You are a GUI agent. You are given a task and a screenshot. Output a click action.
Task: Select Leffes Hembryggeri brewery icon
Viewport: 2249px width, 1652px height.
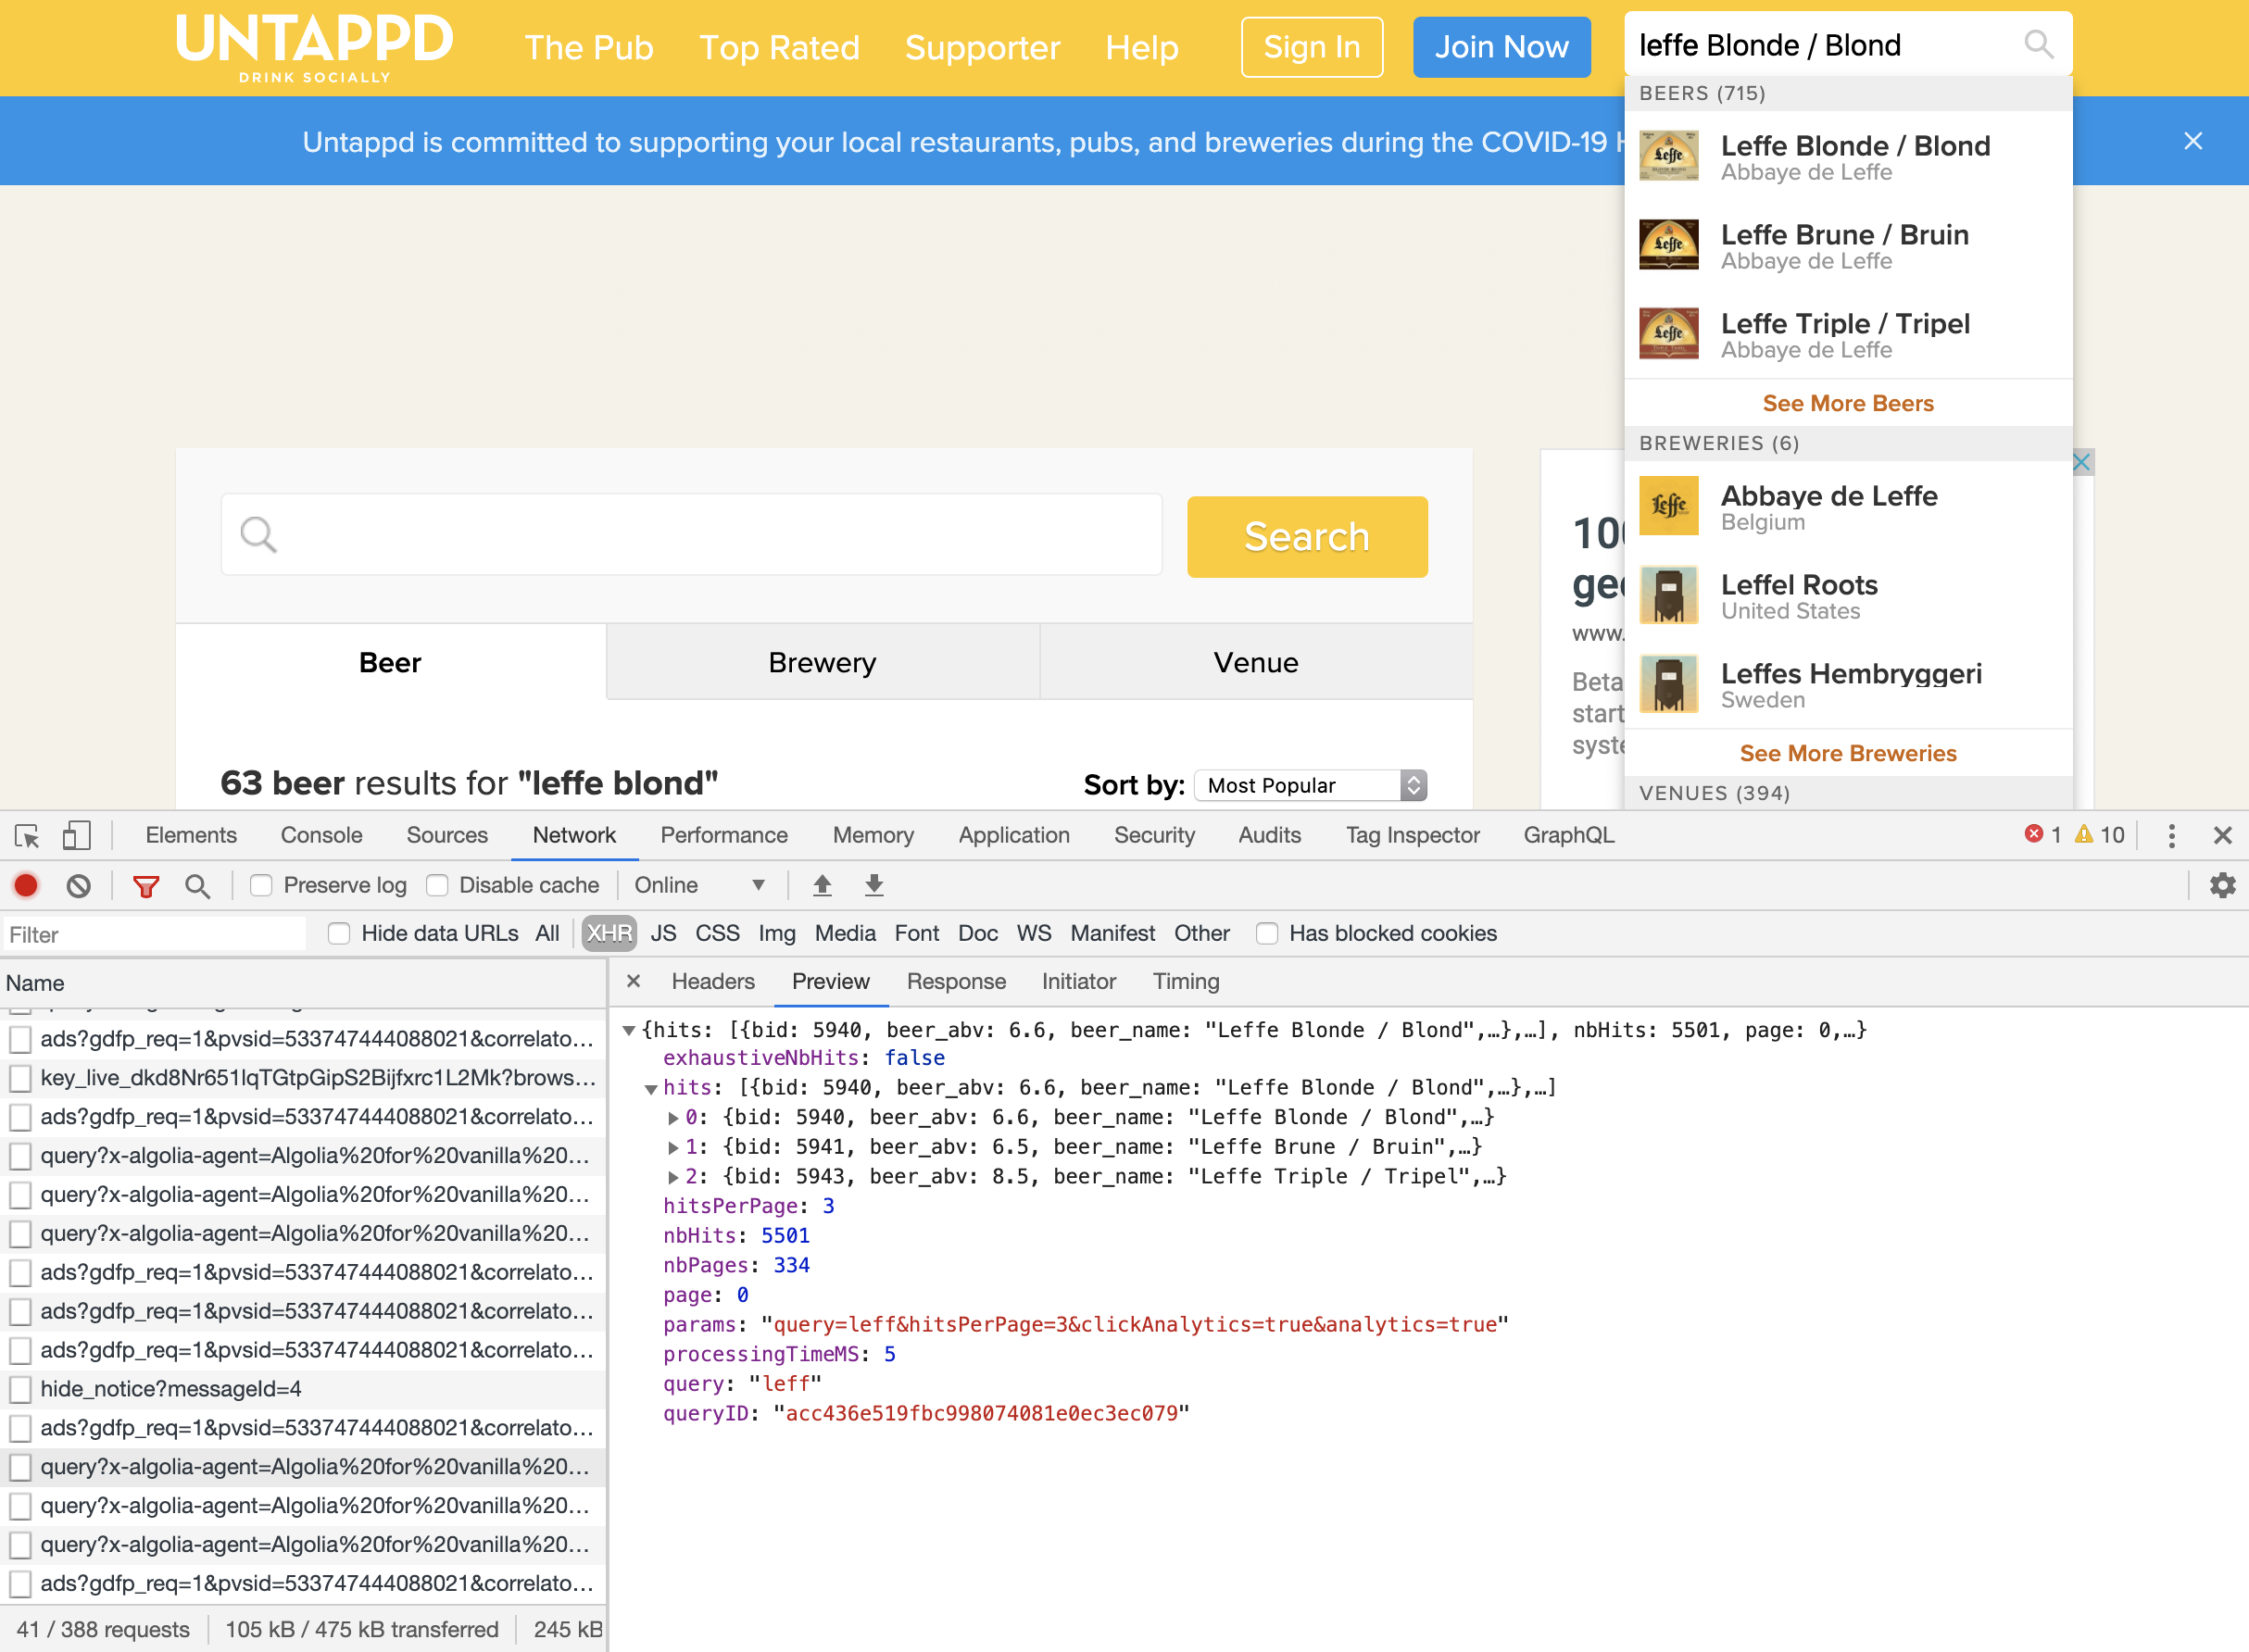1669,684
